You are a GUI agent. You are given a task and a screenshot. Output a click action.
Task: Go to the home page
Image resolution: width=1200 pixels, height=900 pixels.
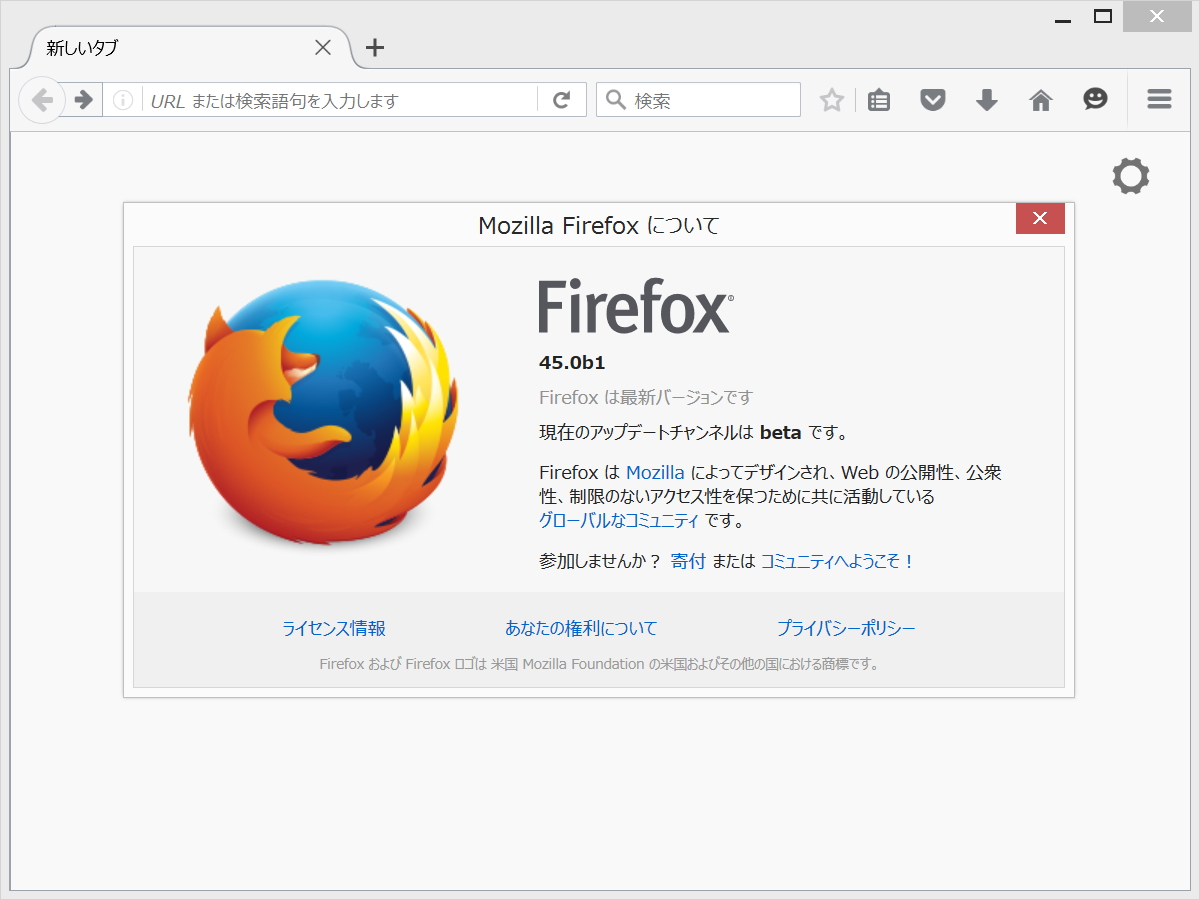tap(1040, 99)
